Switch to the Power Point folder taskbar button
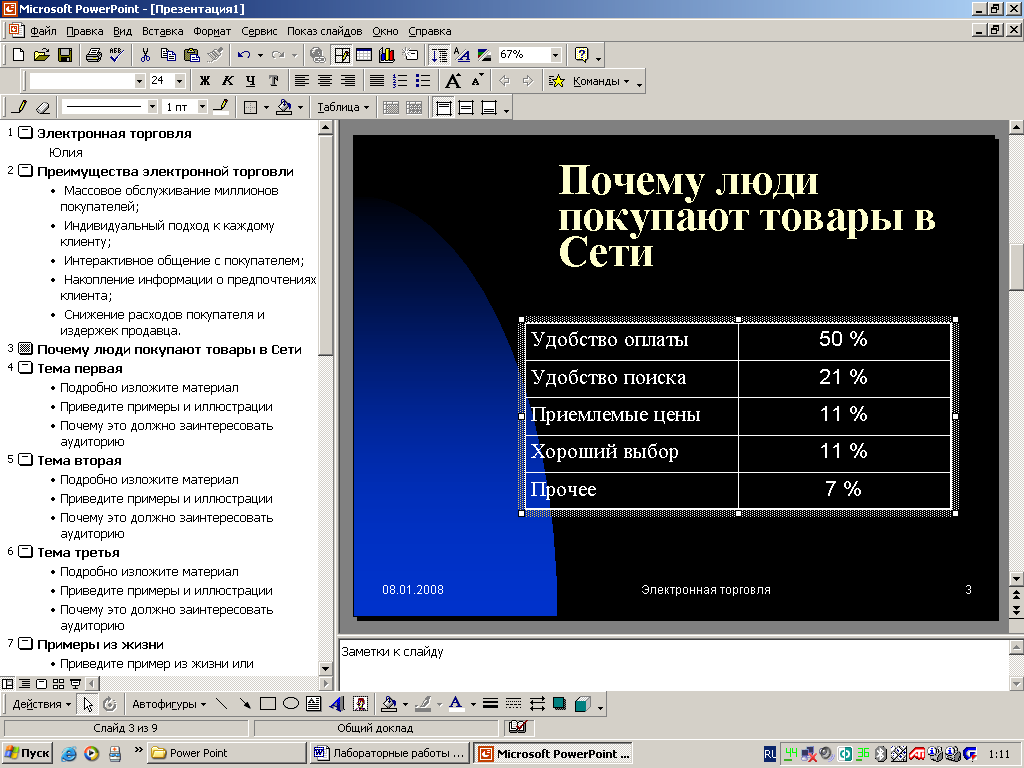The height and width of the screenshot is (768, 1024). point(226,753)
